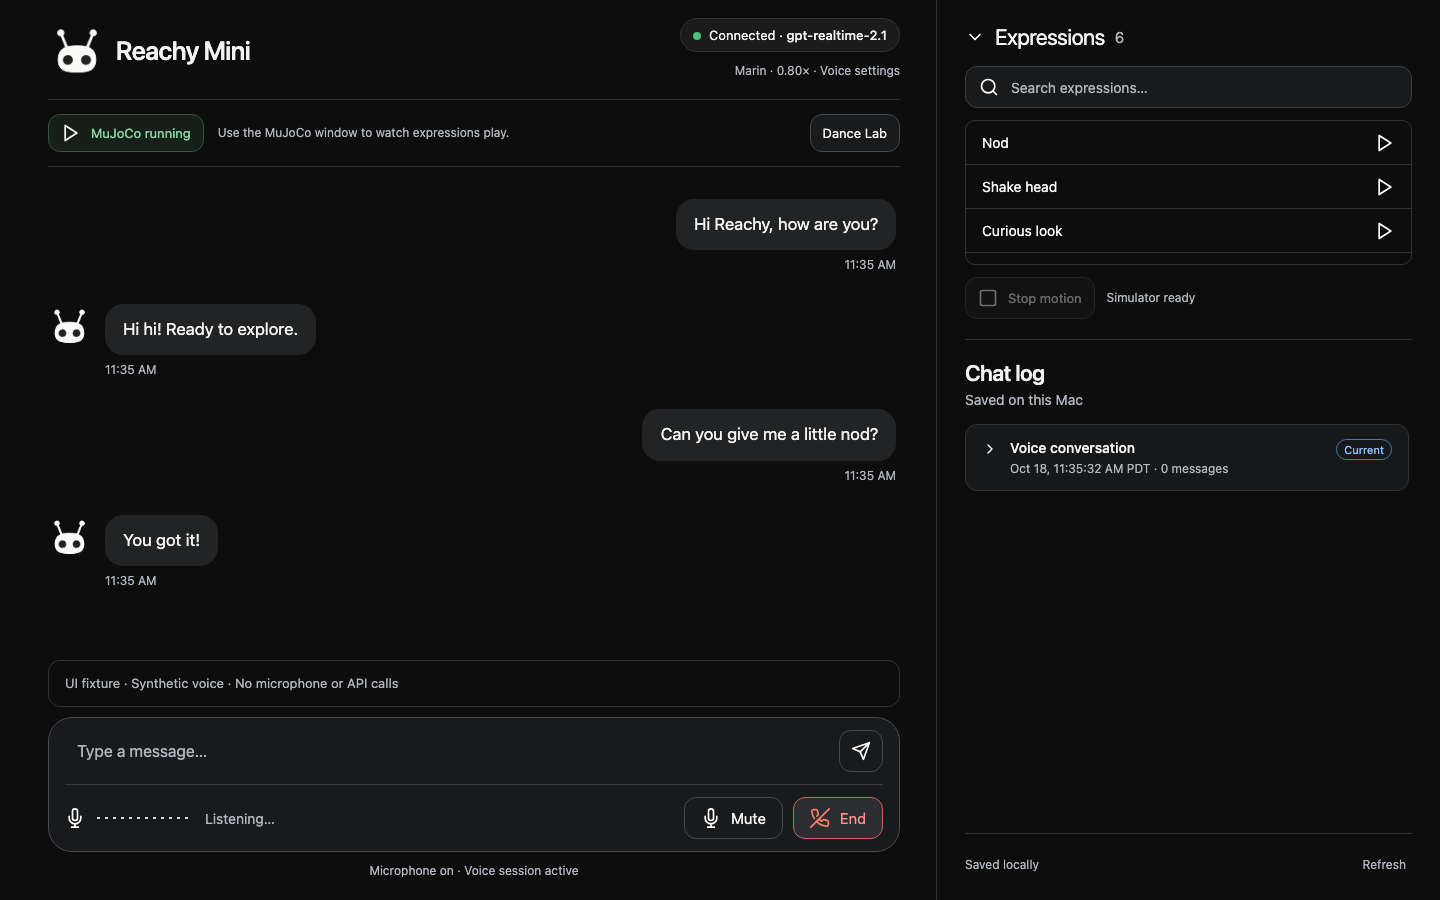Click the UI fixture synthetic voice notice

[x=474, y=684]
